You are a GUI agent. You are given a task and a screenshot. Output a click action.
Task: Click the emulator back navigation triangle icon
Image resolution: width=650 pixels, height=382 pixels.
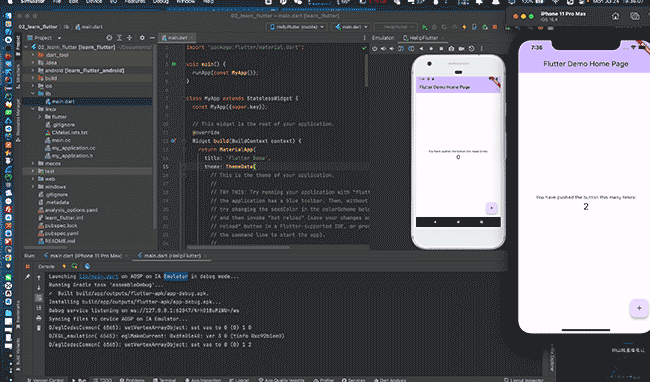pos(422,48)
